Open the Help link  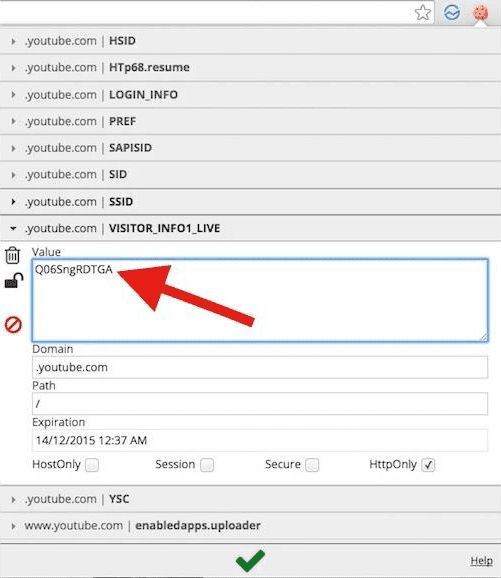[481, 561]
